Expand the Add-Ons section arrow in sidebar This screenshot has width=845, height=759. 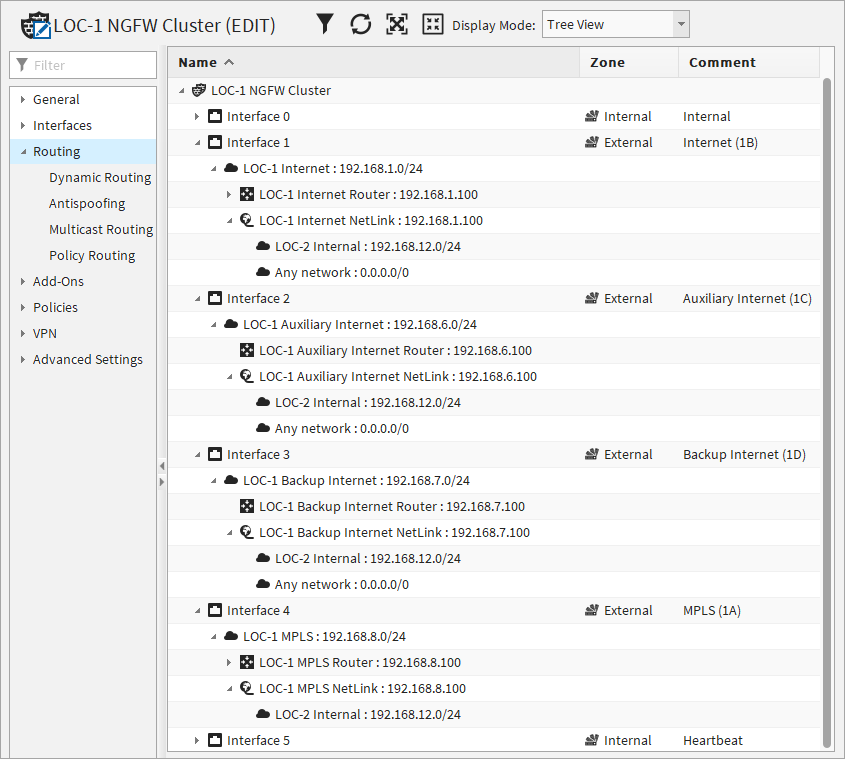click(x=23, y=281)
